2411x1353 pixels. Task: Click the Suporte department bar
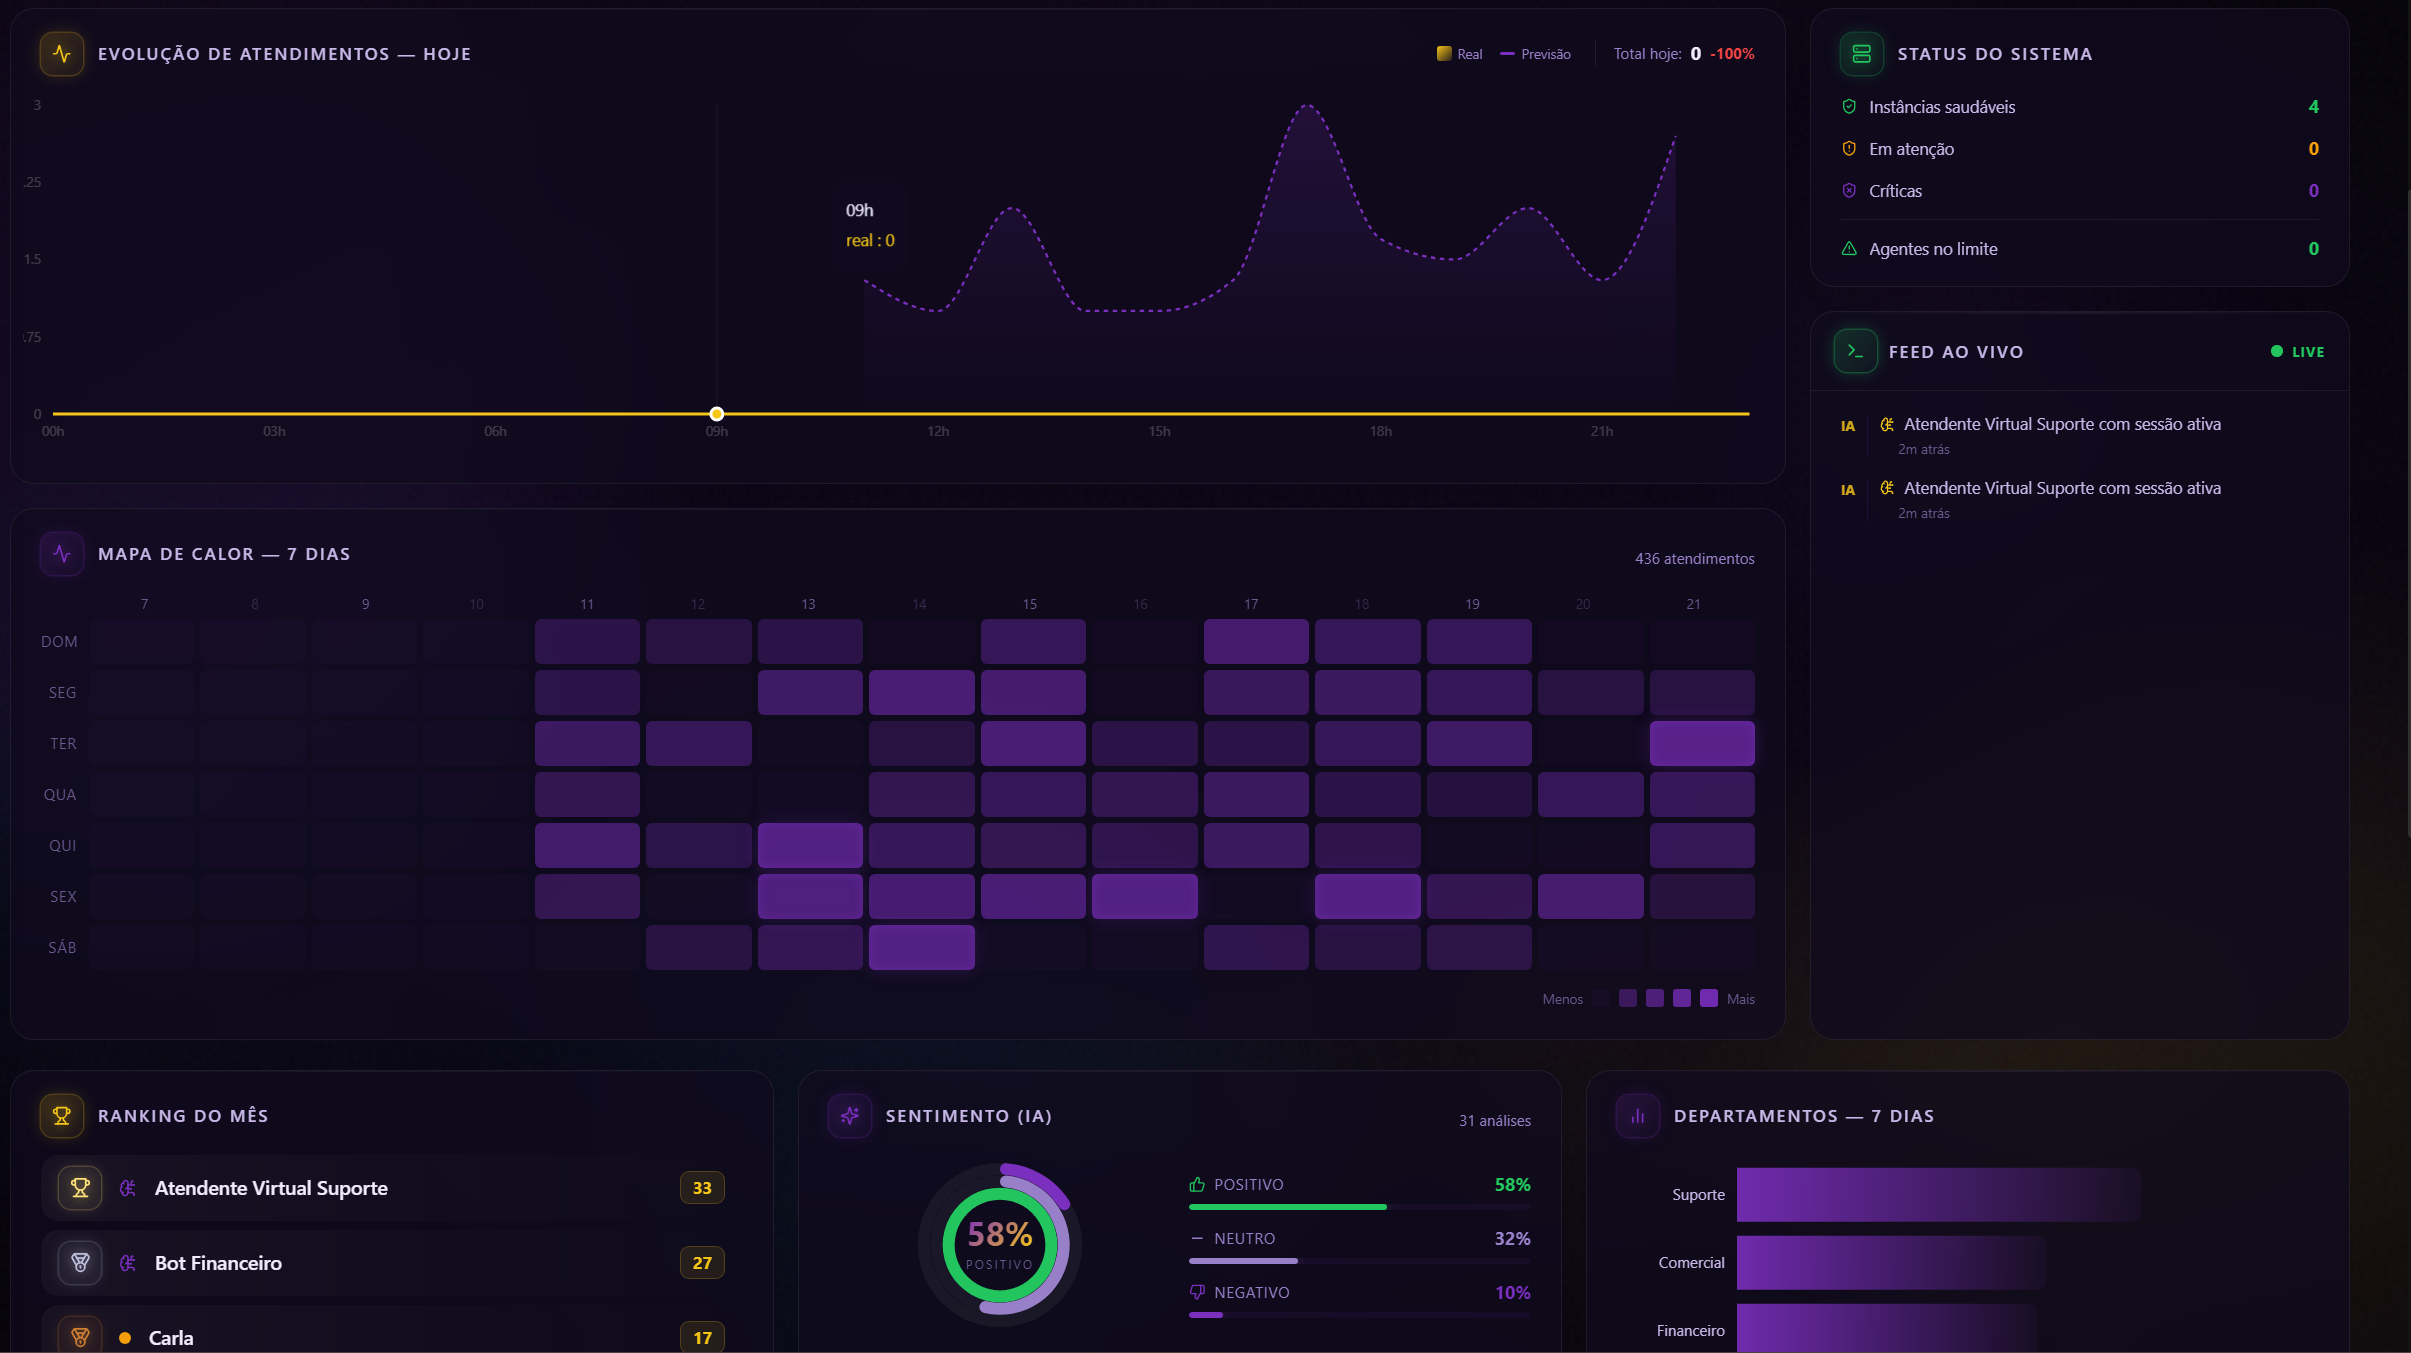point(1938,1194)
